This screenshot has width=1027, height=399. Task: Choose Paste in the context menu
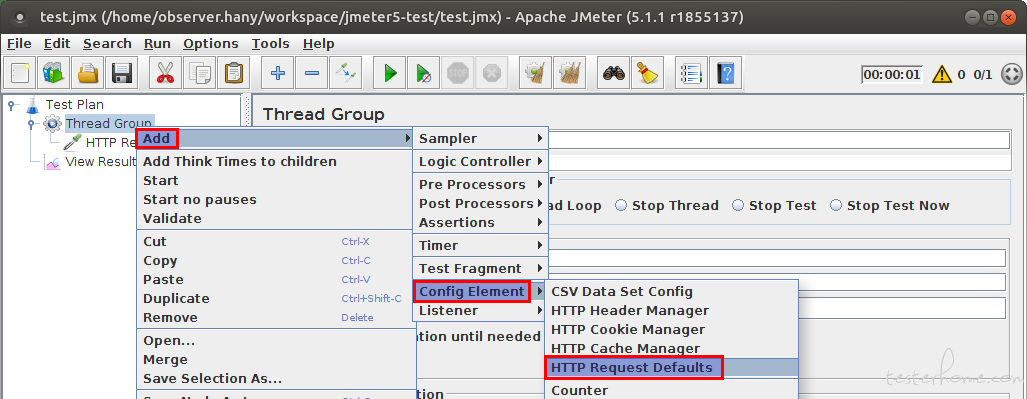click(x=274, y=280)
